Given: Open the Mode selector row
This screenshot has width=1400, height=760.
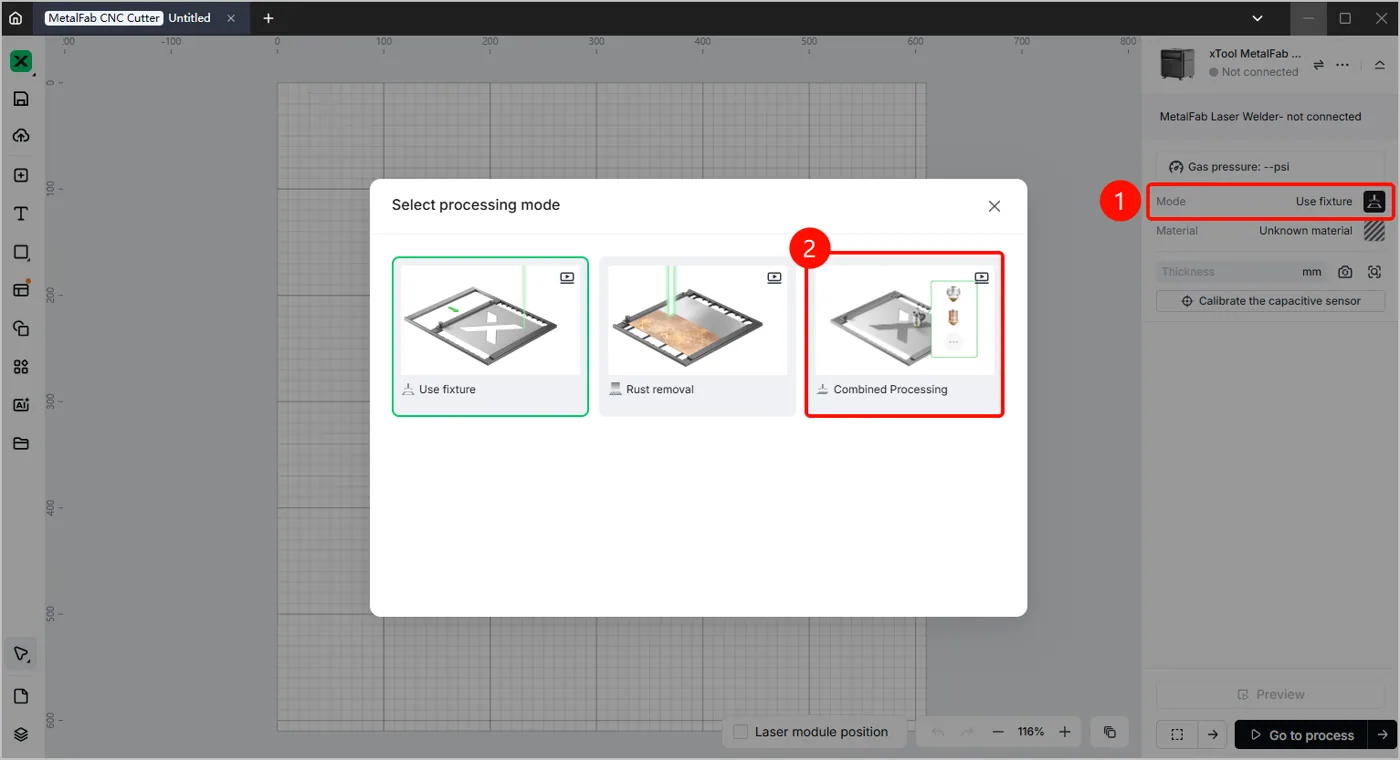Looking at the screenshot, I should coord(1270,201).
